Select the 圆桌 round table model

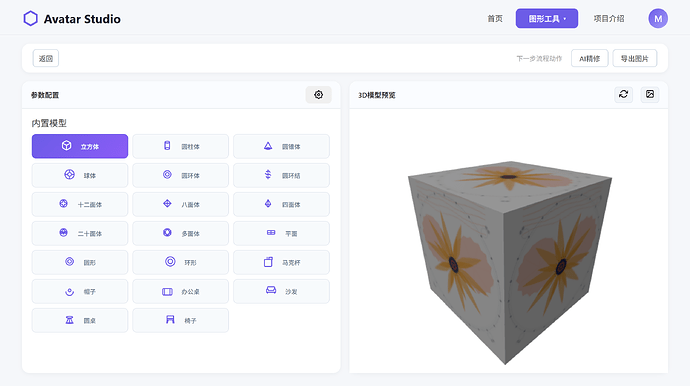point(80,320)
